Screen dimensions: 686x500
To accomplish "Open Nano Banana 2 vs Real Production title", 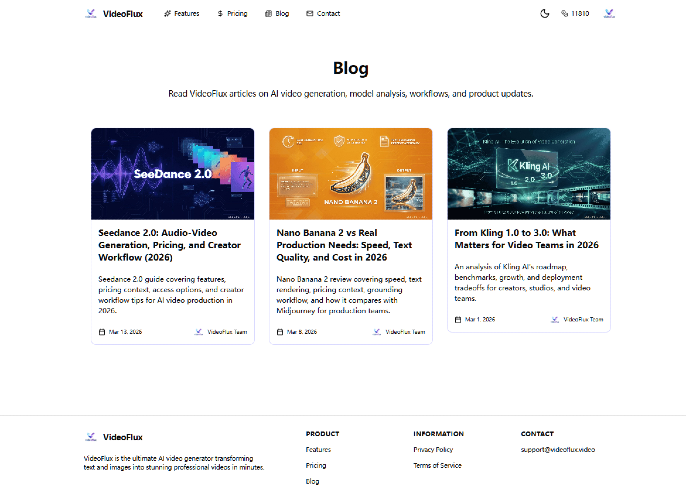I will click(344, 245).
